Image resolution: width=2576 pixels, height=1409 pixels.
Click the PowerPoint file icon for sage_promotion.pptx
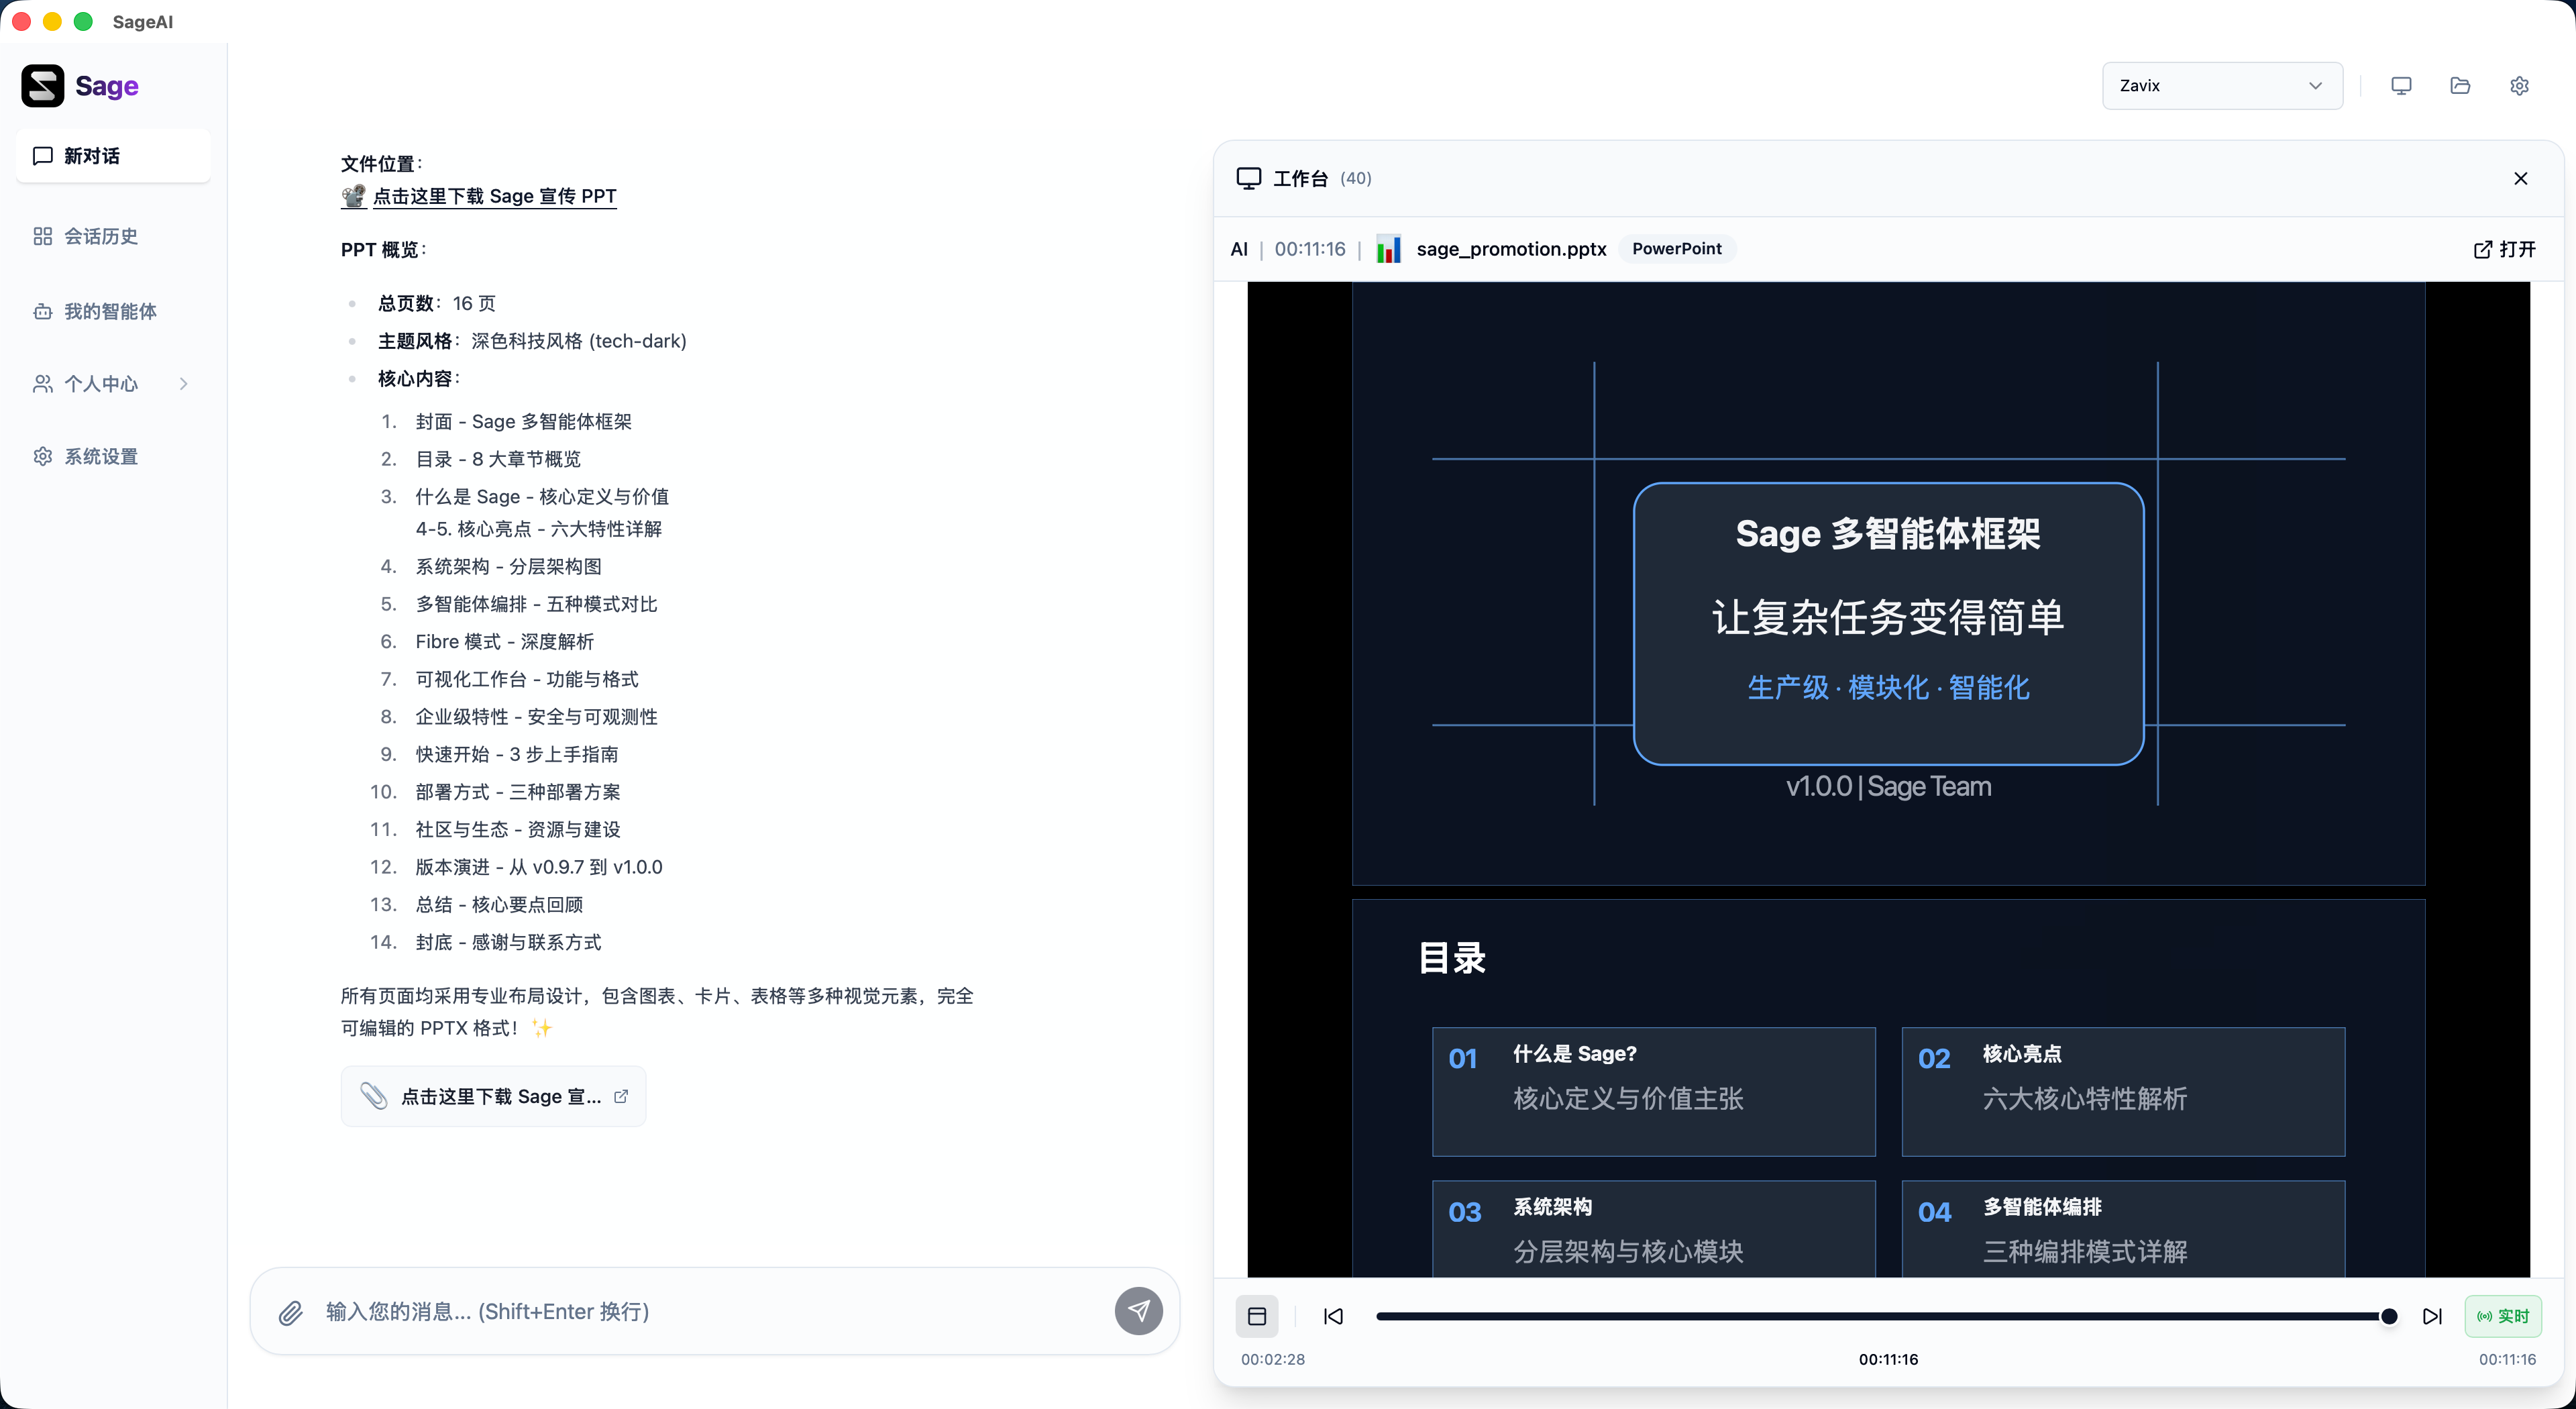[x=1388, y=249]
